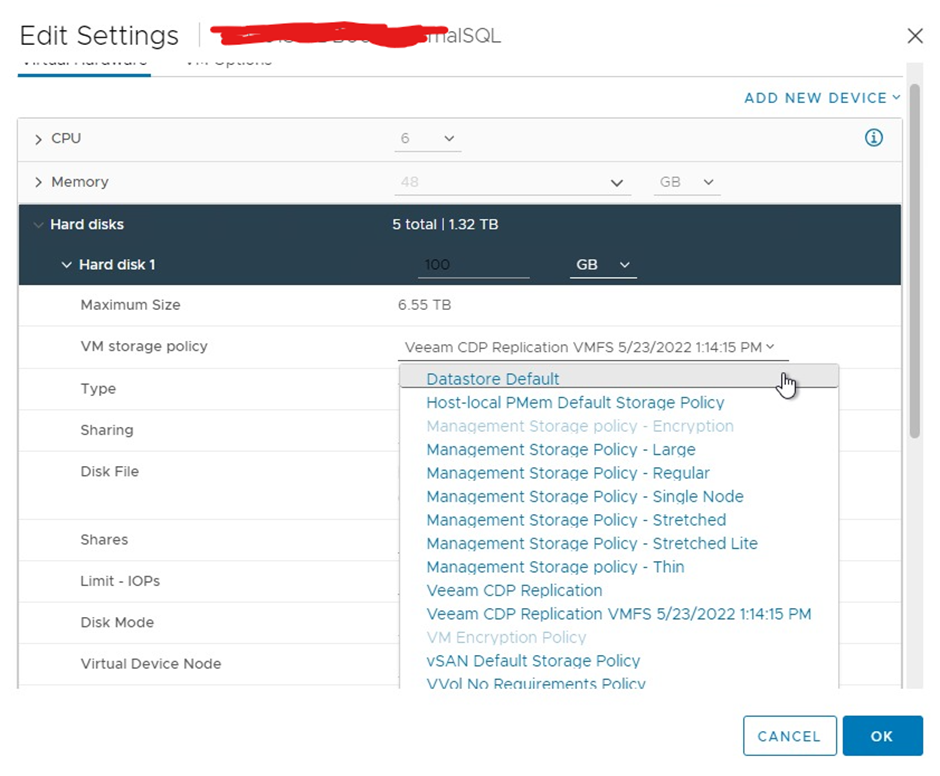The height and width of the screenshot is (776, 940).
Task: Select Datastore Default storage policy
Action: (493, 379)
